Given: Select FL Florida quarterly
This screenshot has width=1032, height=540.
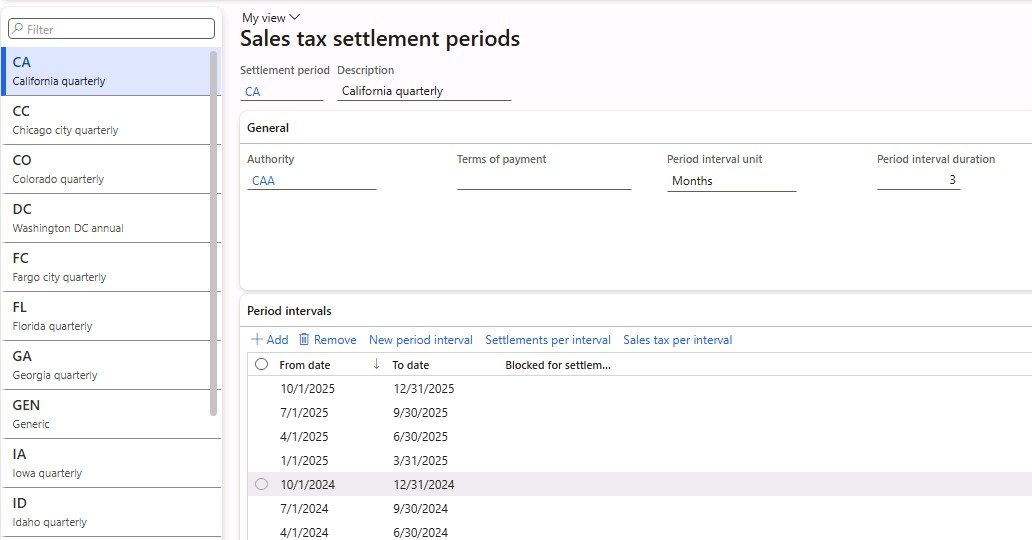Looking at the screenshot, I should coord(107,316).
